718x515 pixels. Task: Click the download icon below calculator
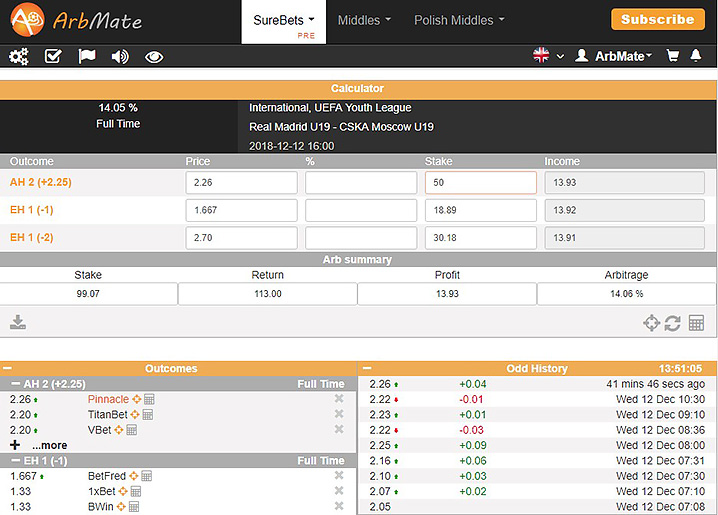[x=18, y=322]
